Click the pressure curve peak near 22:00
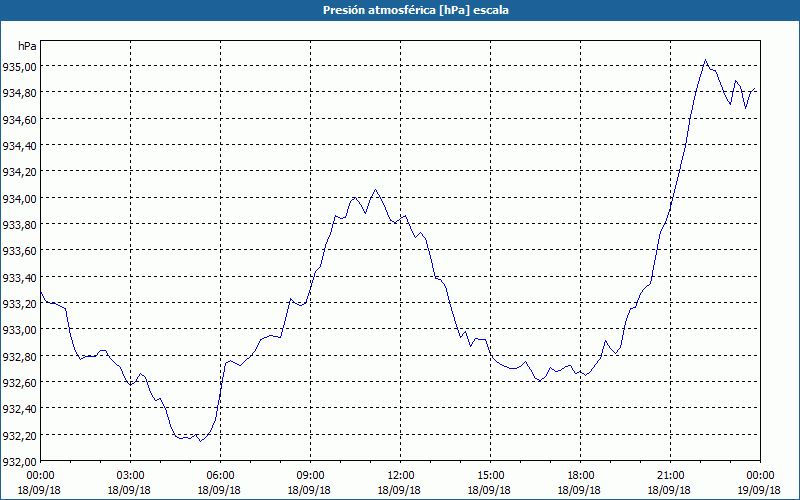This screenshot has height=500, width=800. click(706, 60)
